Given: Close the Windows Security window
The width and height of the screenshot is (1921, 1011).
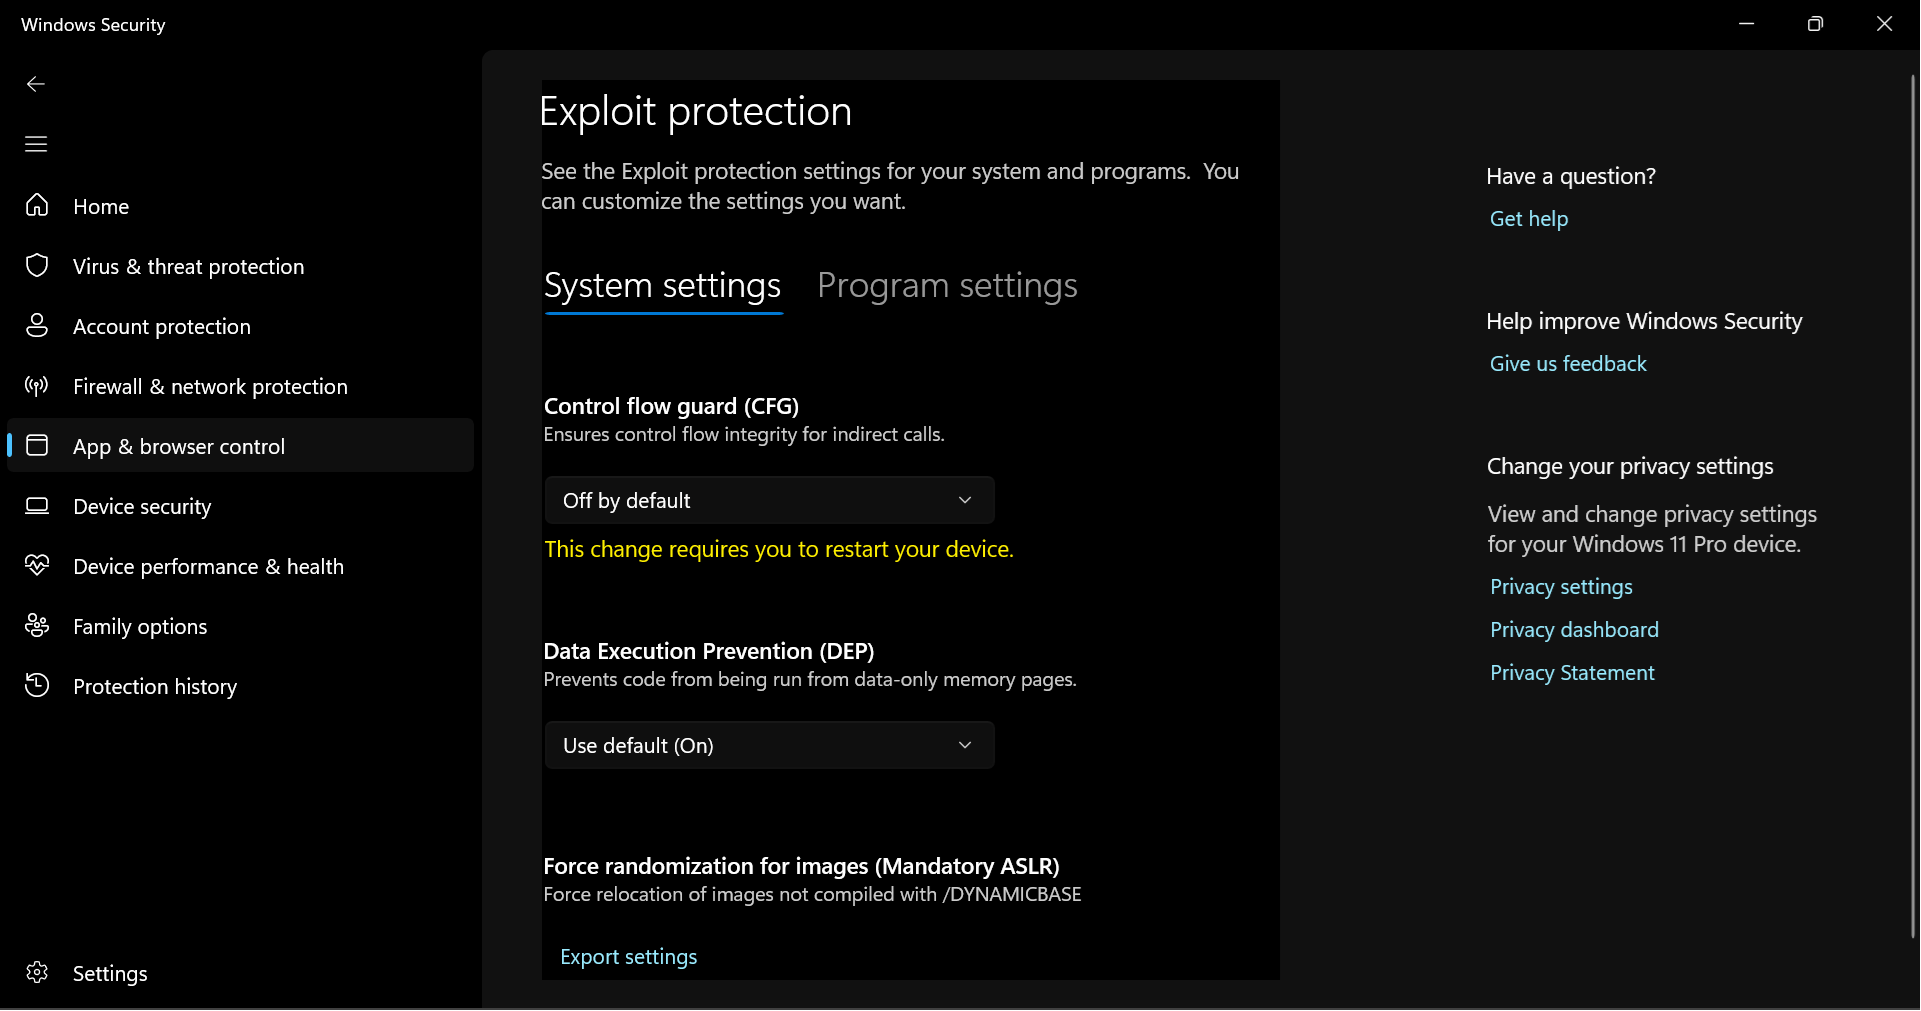Looking at the screenshot, I should pyautogui.click(x=1884, y=24).
